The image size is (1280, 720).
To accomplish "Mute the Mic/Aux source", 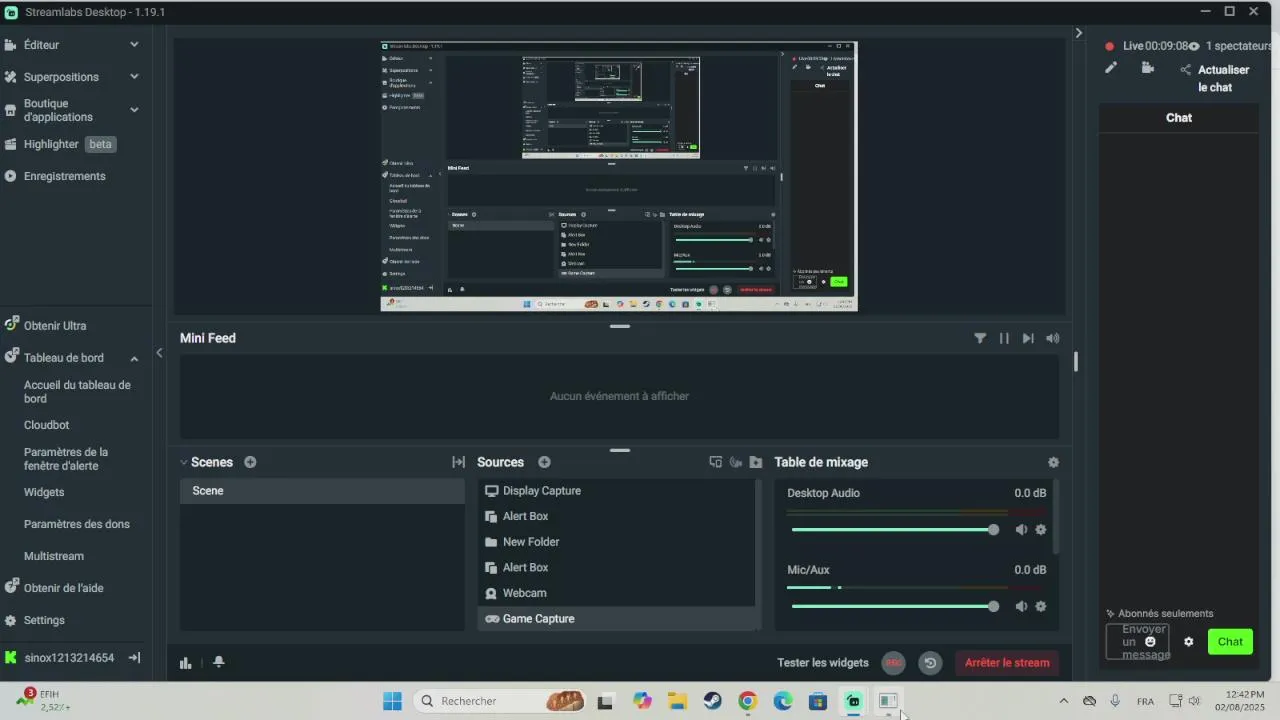I will click(1021, 606).
